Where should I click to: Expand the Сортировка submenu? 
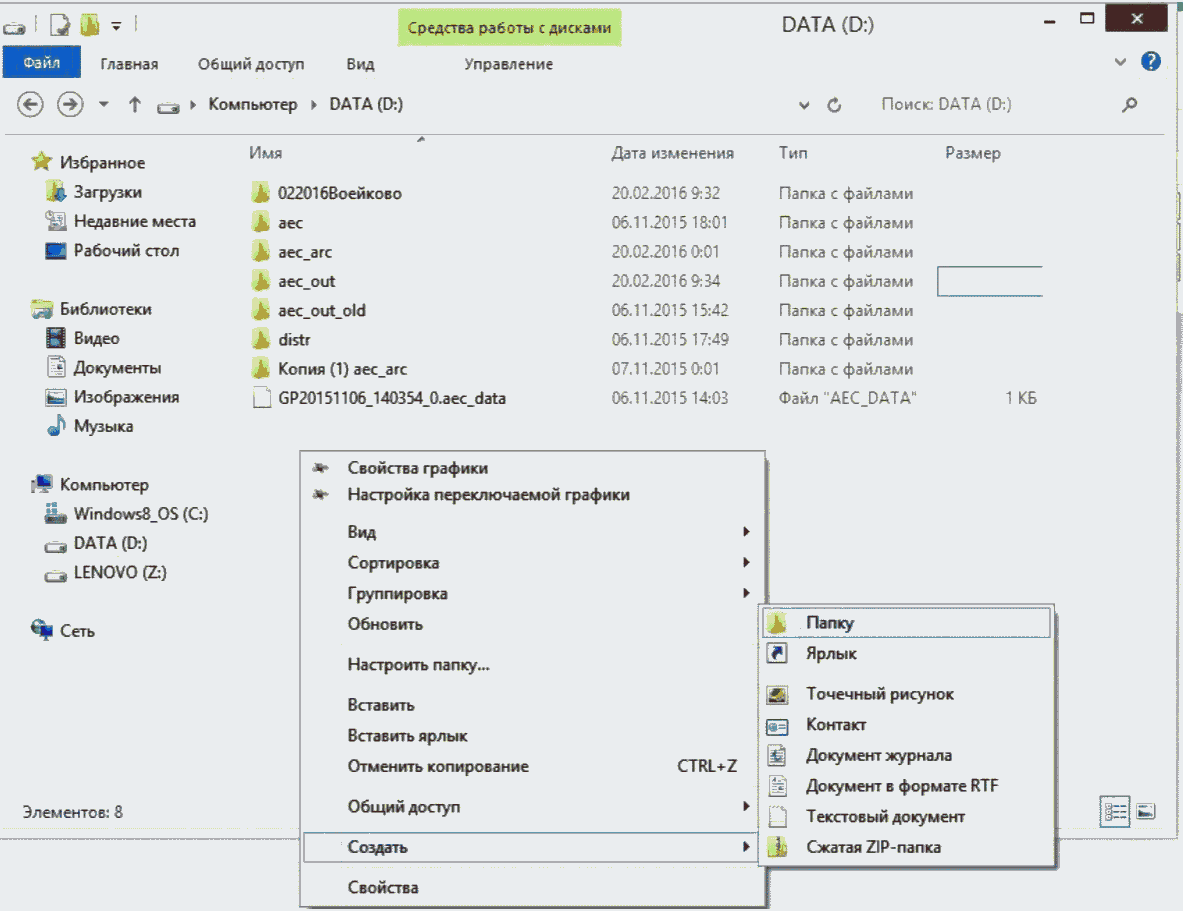point(533,563)
